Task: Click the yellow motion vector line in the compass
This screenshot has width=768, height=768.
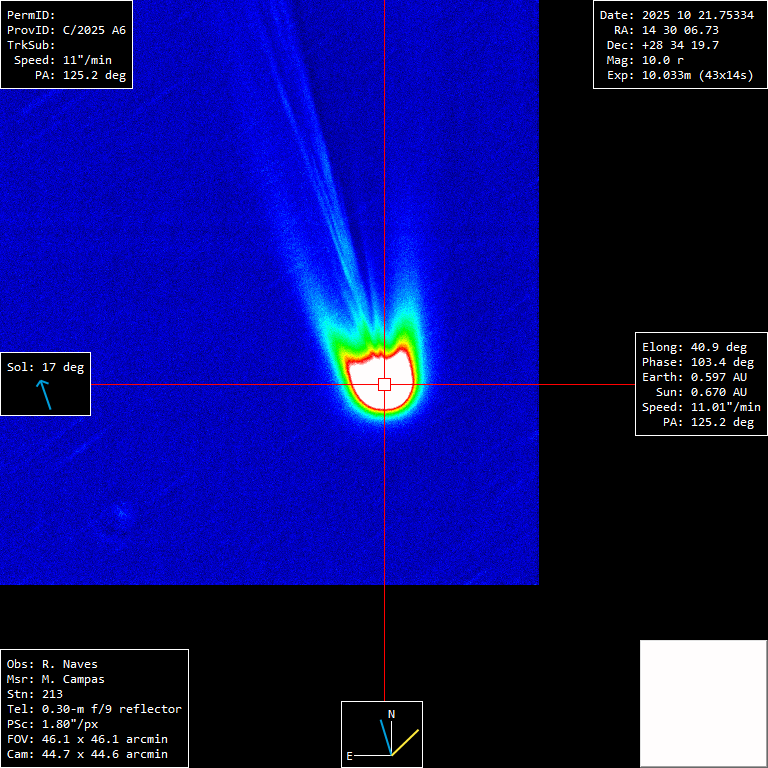Action: [x=404, y=742]
